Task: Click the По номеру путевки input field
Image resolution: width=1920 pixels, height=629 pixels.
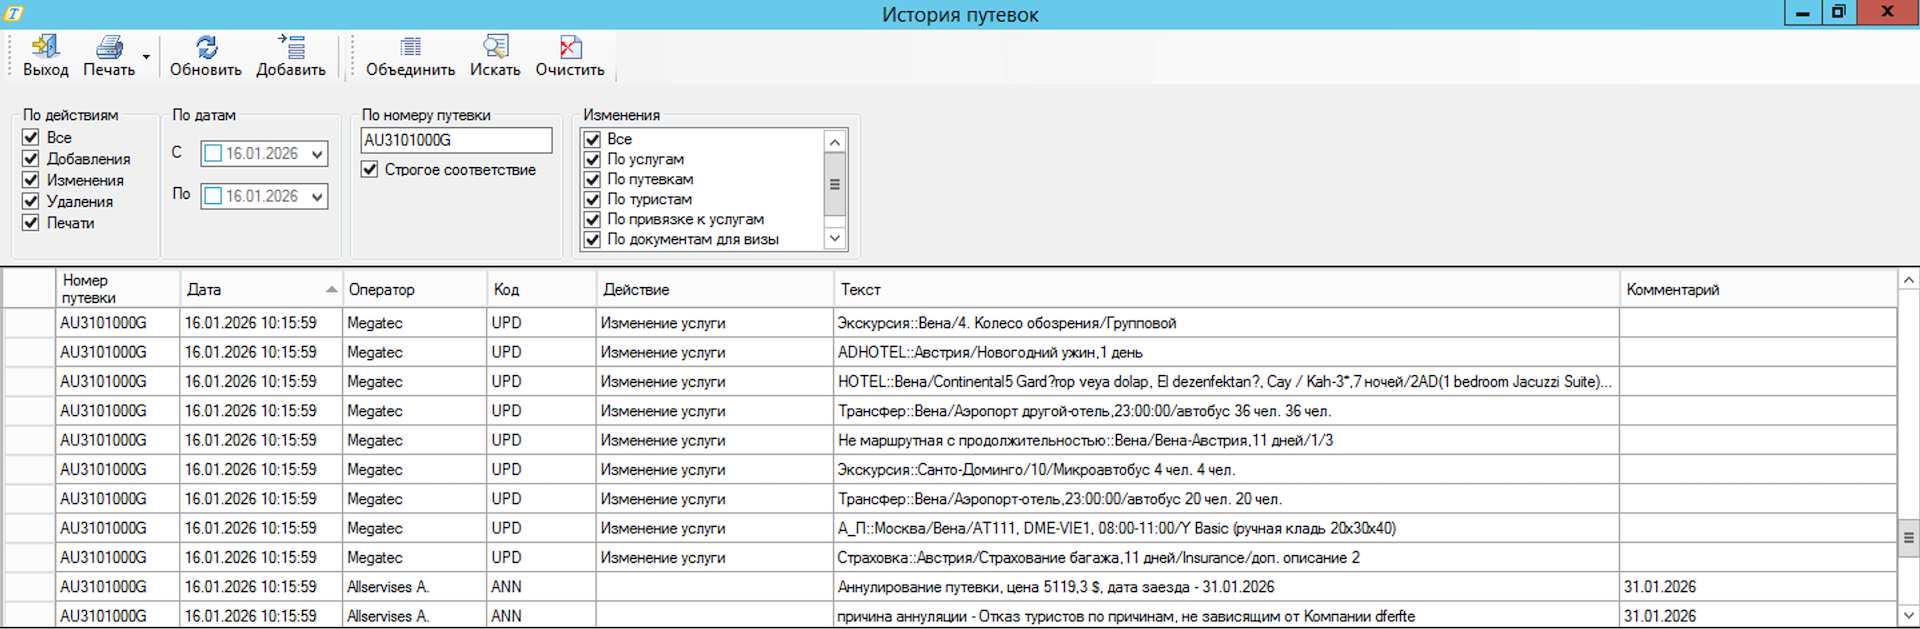Action: (455, 140)
